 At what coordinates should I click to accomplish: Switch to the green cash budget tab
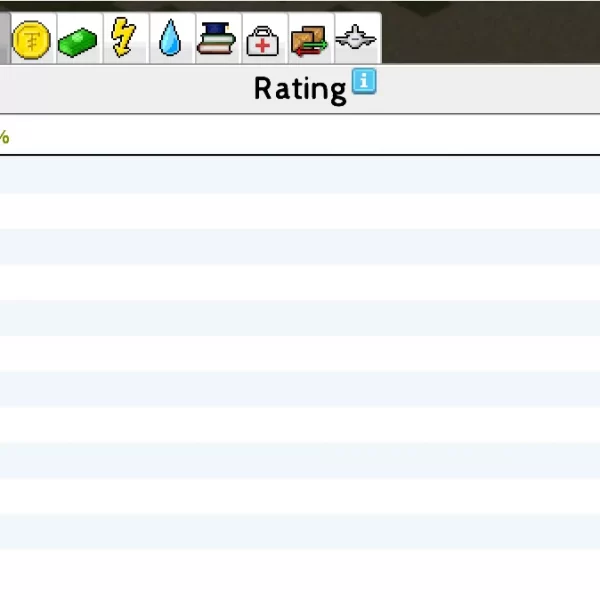[77, 42]
